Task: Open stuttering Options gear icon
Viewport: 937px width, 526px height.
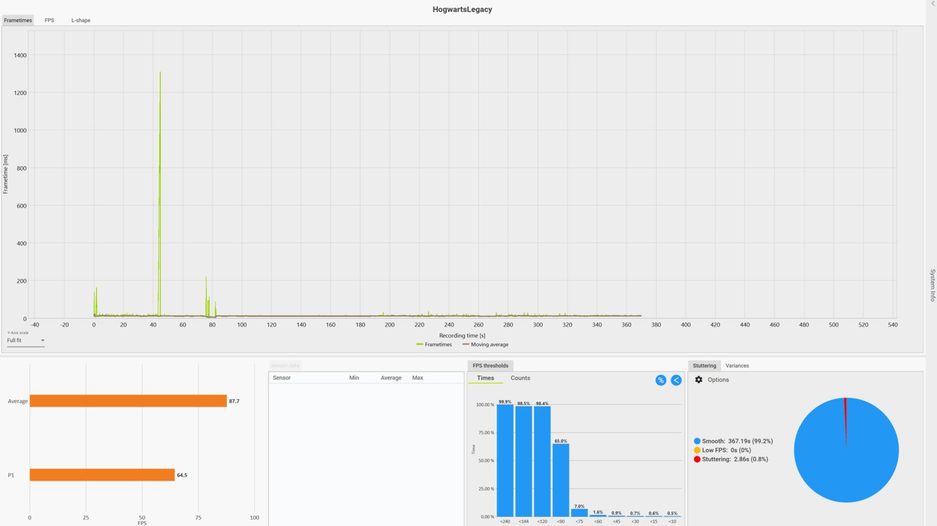Action: [699, 380]
